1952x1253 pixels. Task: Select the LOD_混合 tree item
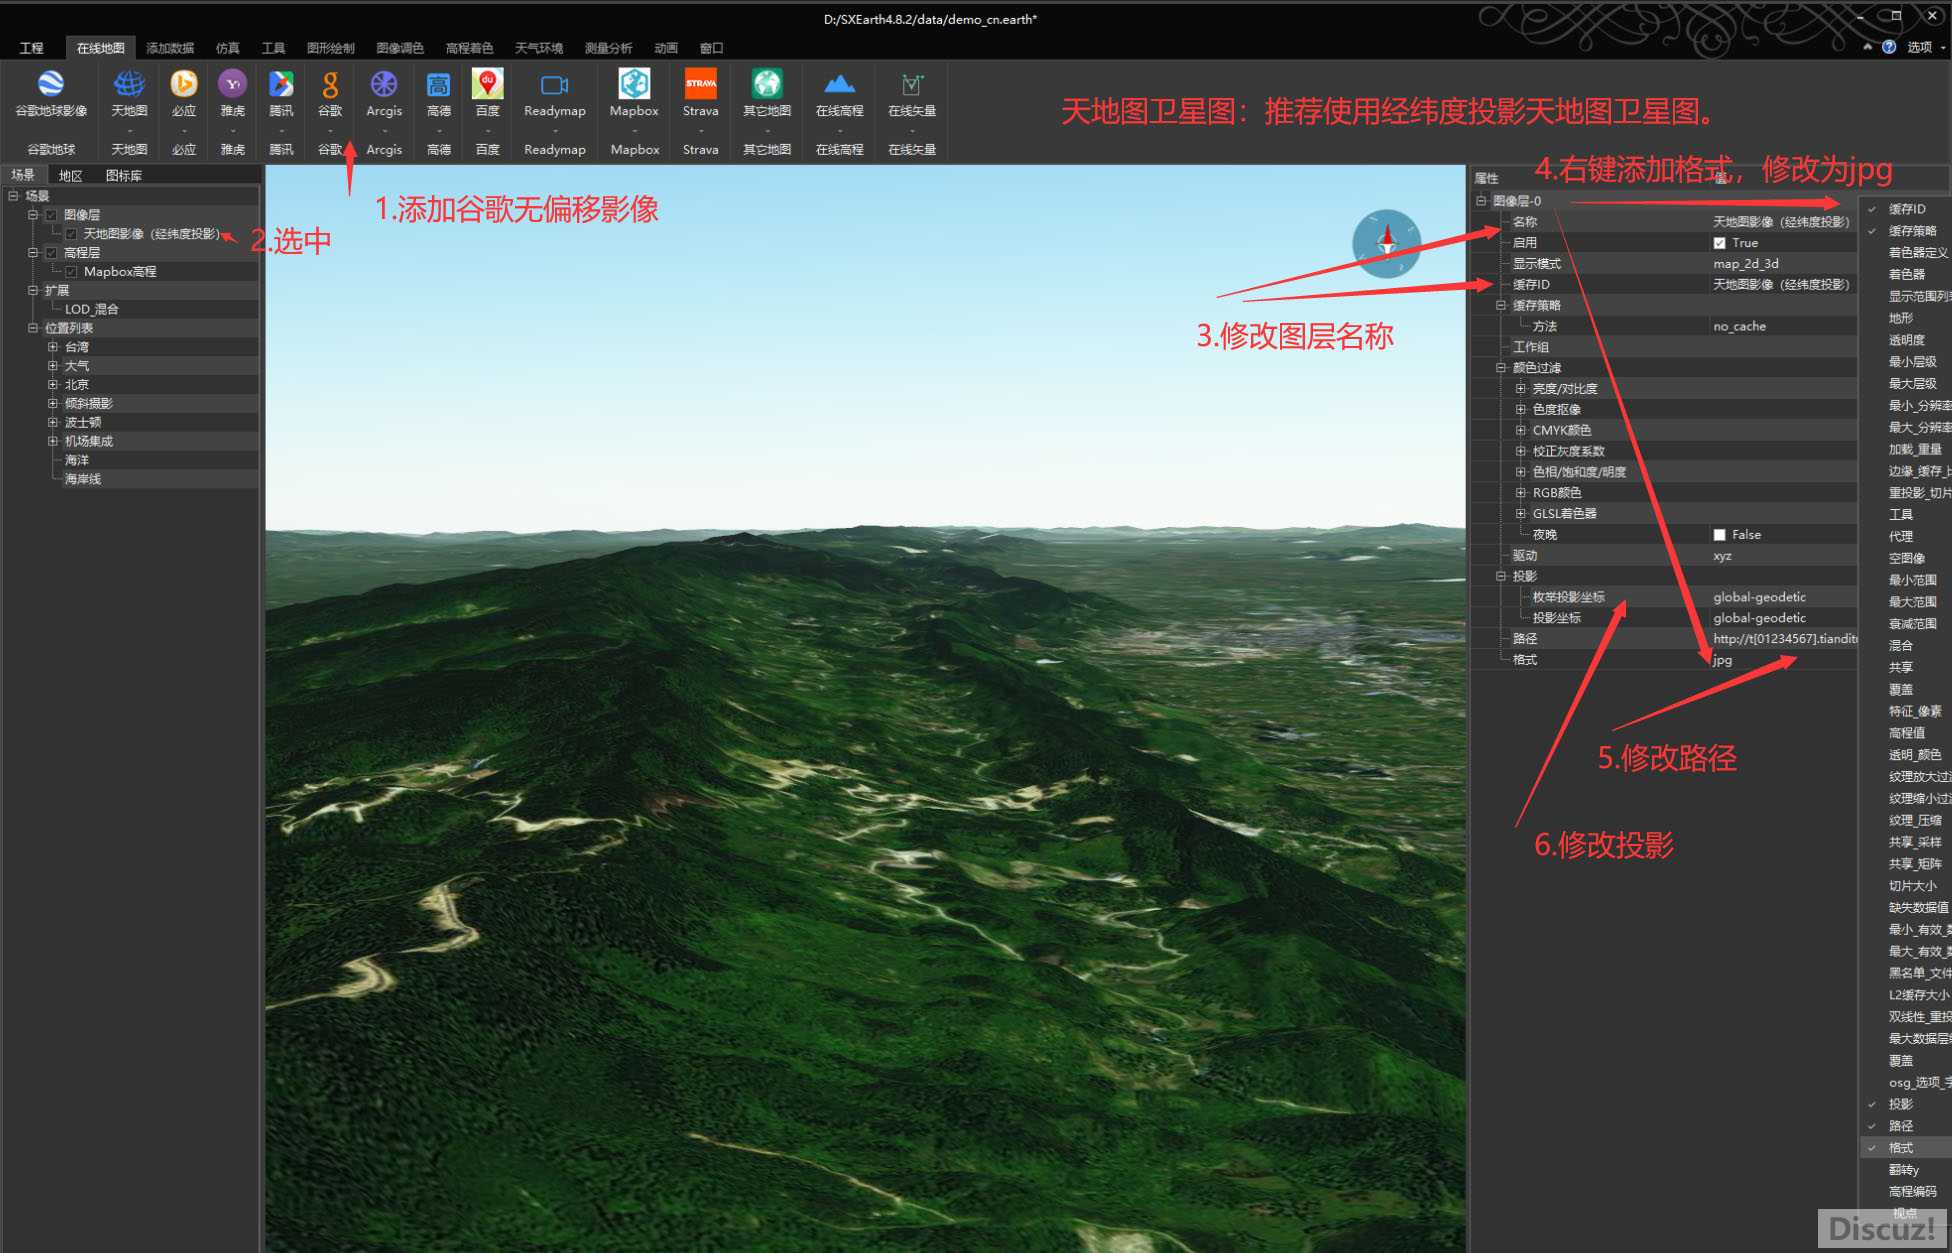[x=92, y=310]
